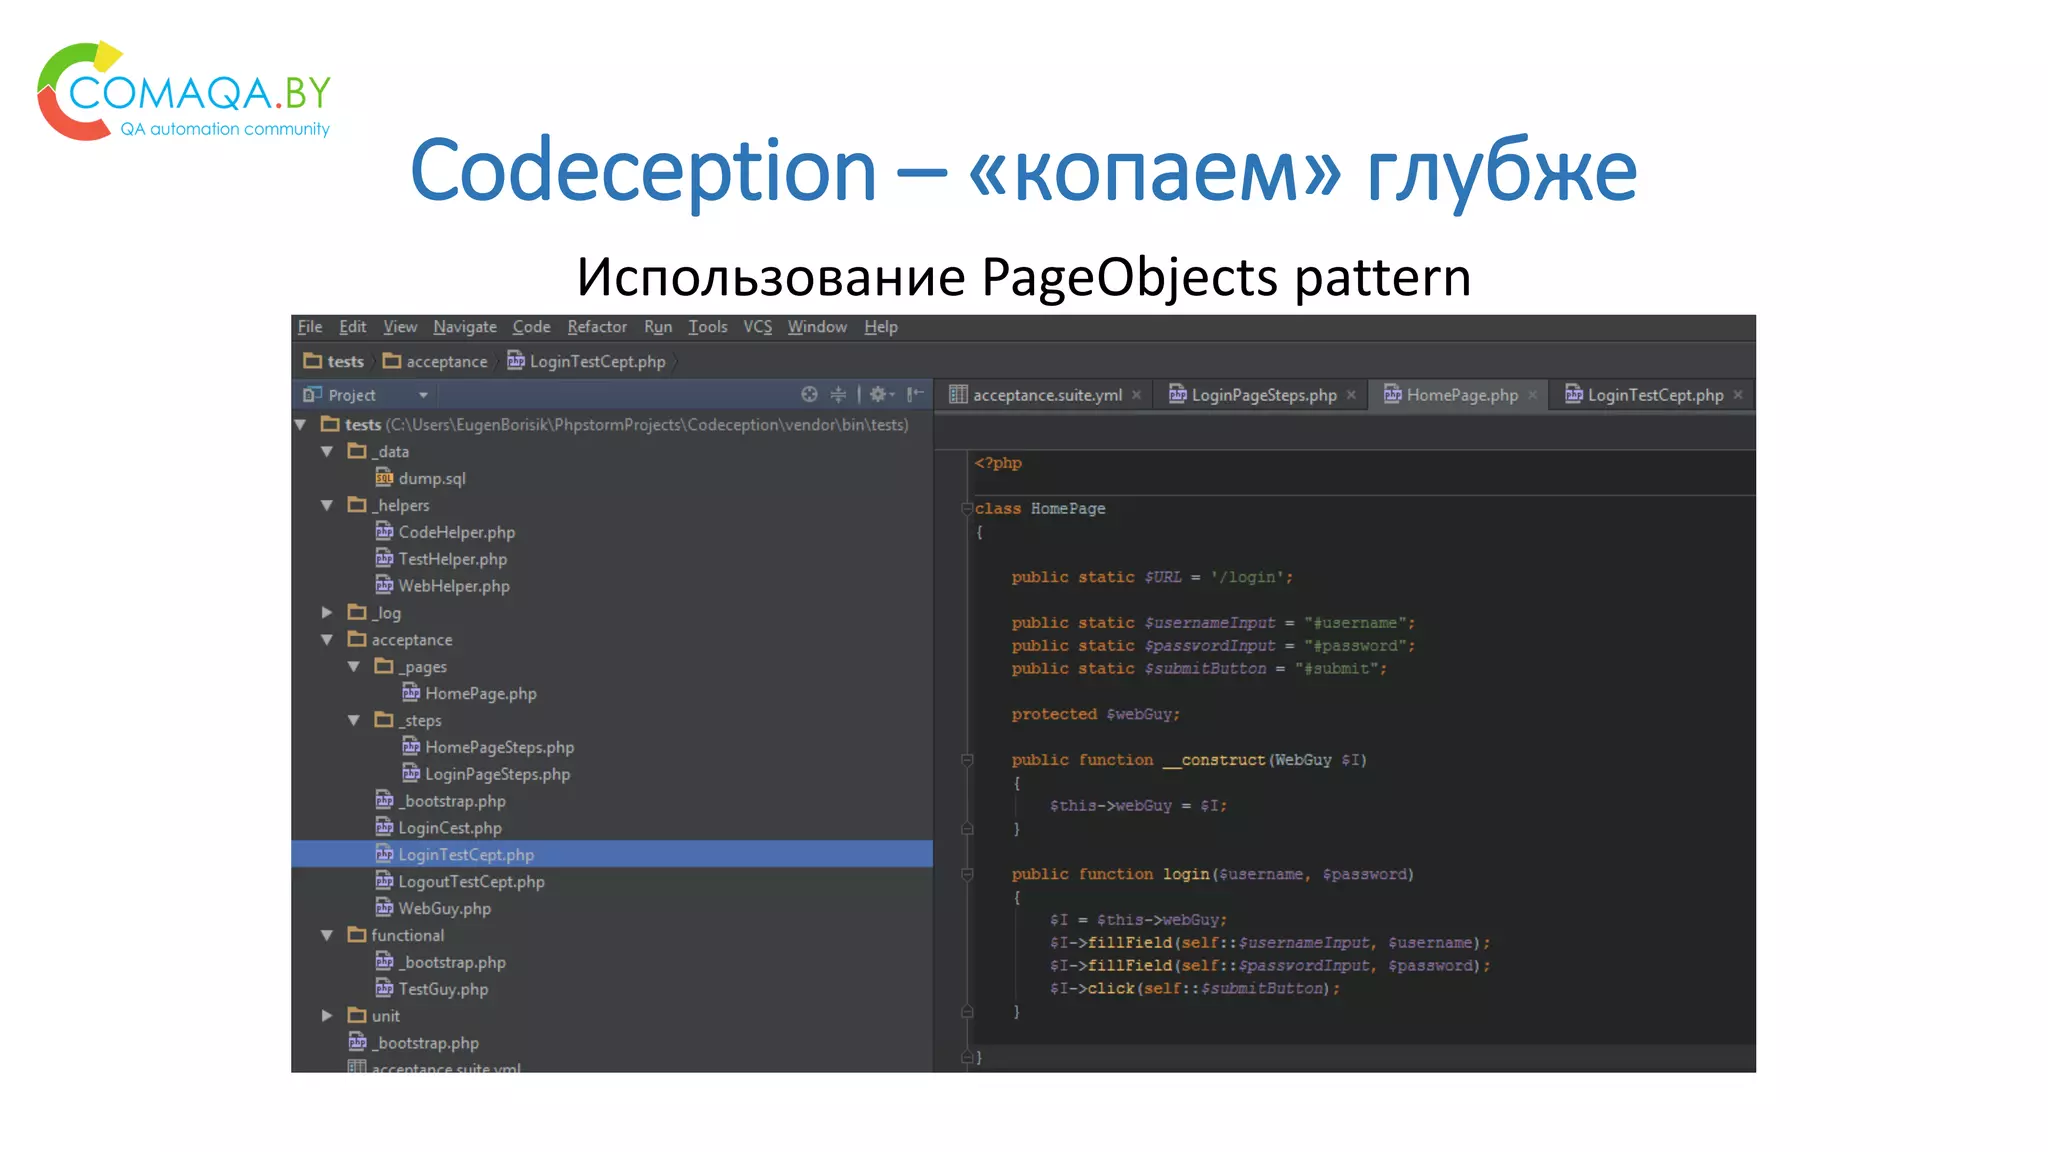The image size is (2048, 1152).
Task: Click the collapse all icon
Action: (838, 394)
